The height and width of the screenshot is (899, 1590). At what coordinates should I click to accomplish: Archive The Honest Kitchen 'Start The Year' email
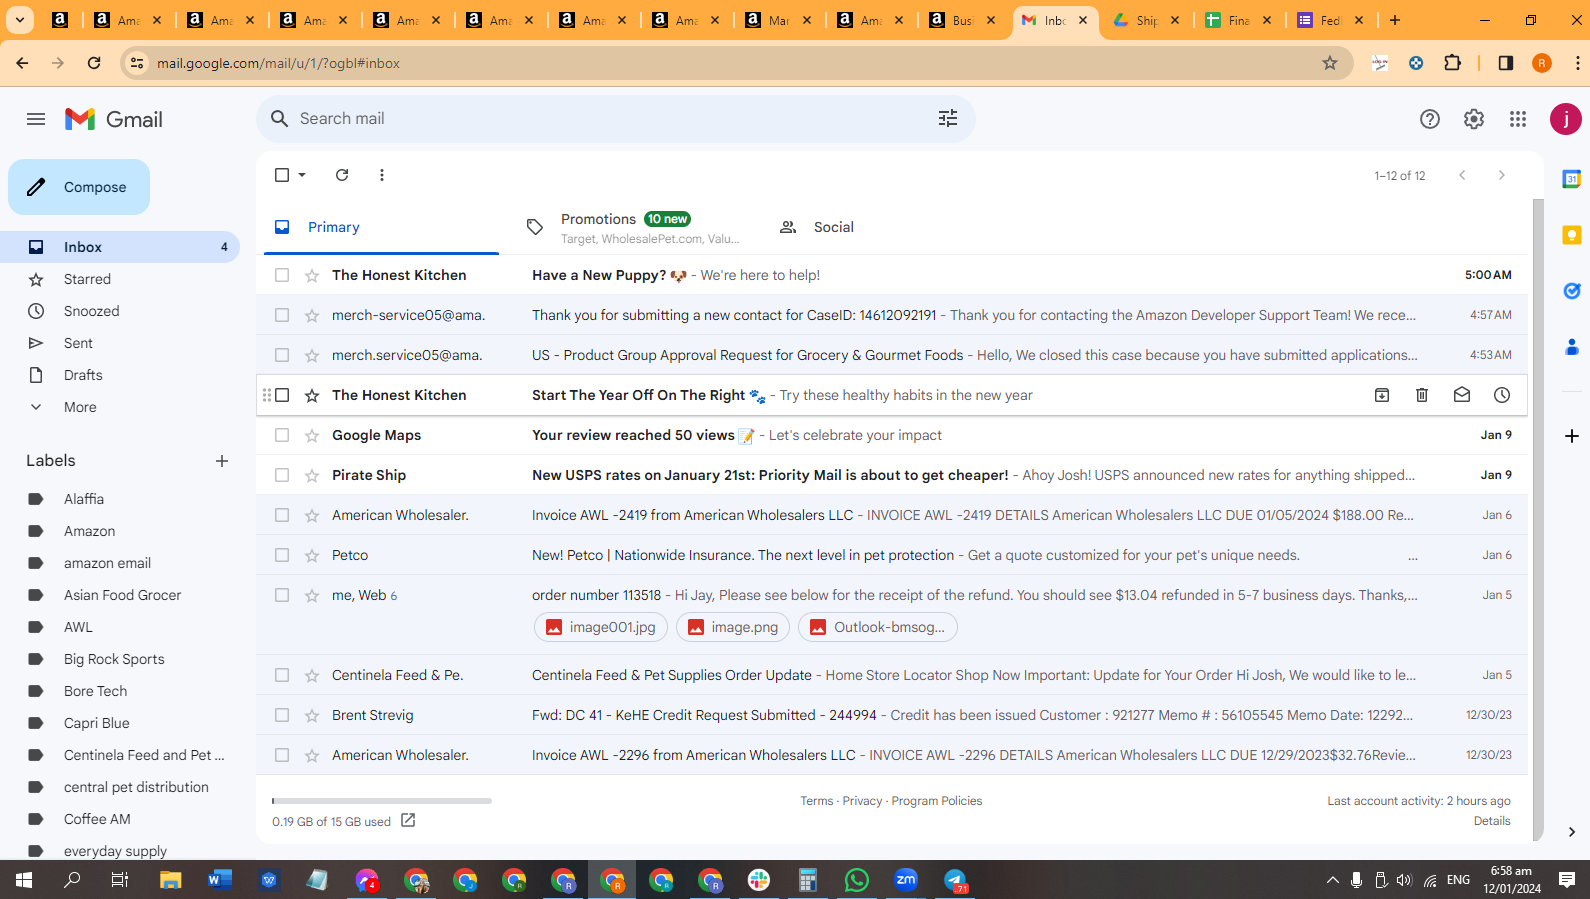pos(1382,395)
